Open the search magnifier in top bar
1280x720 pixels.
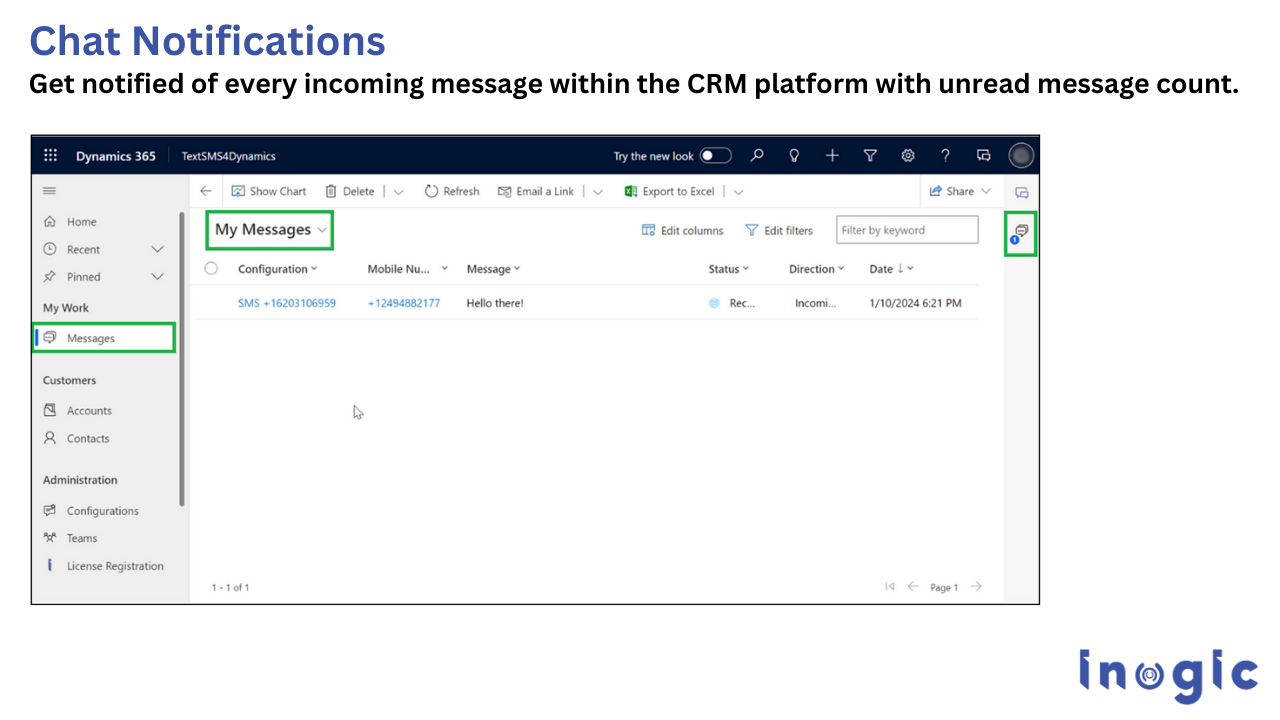click(757, 155)
